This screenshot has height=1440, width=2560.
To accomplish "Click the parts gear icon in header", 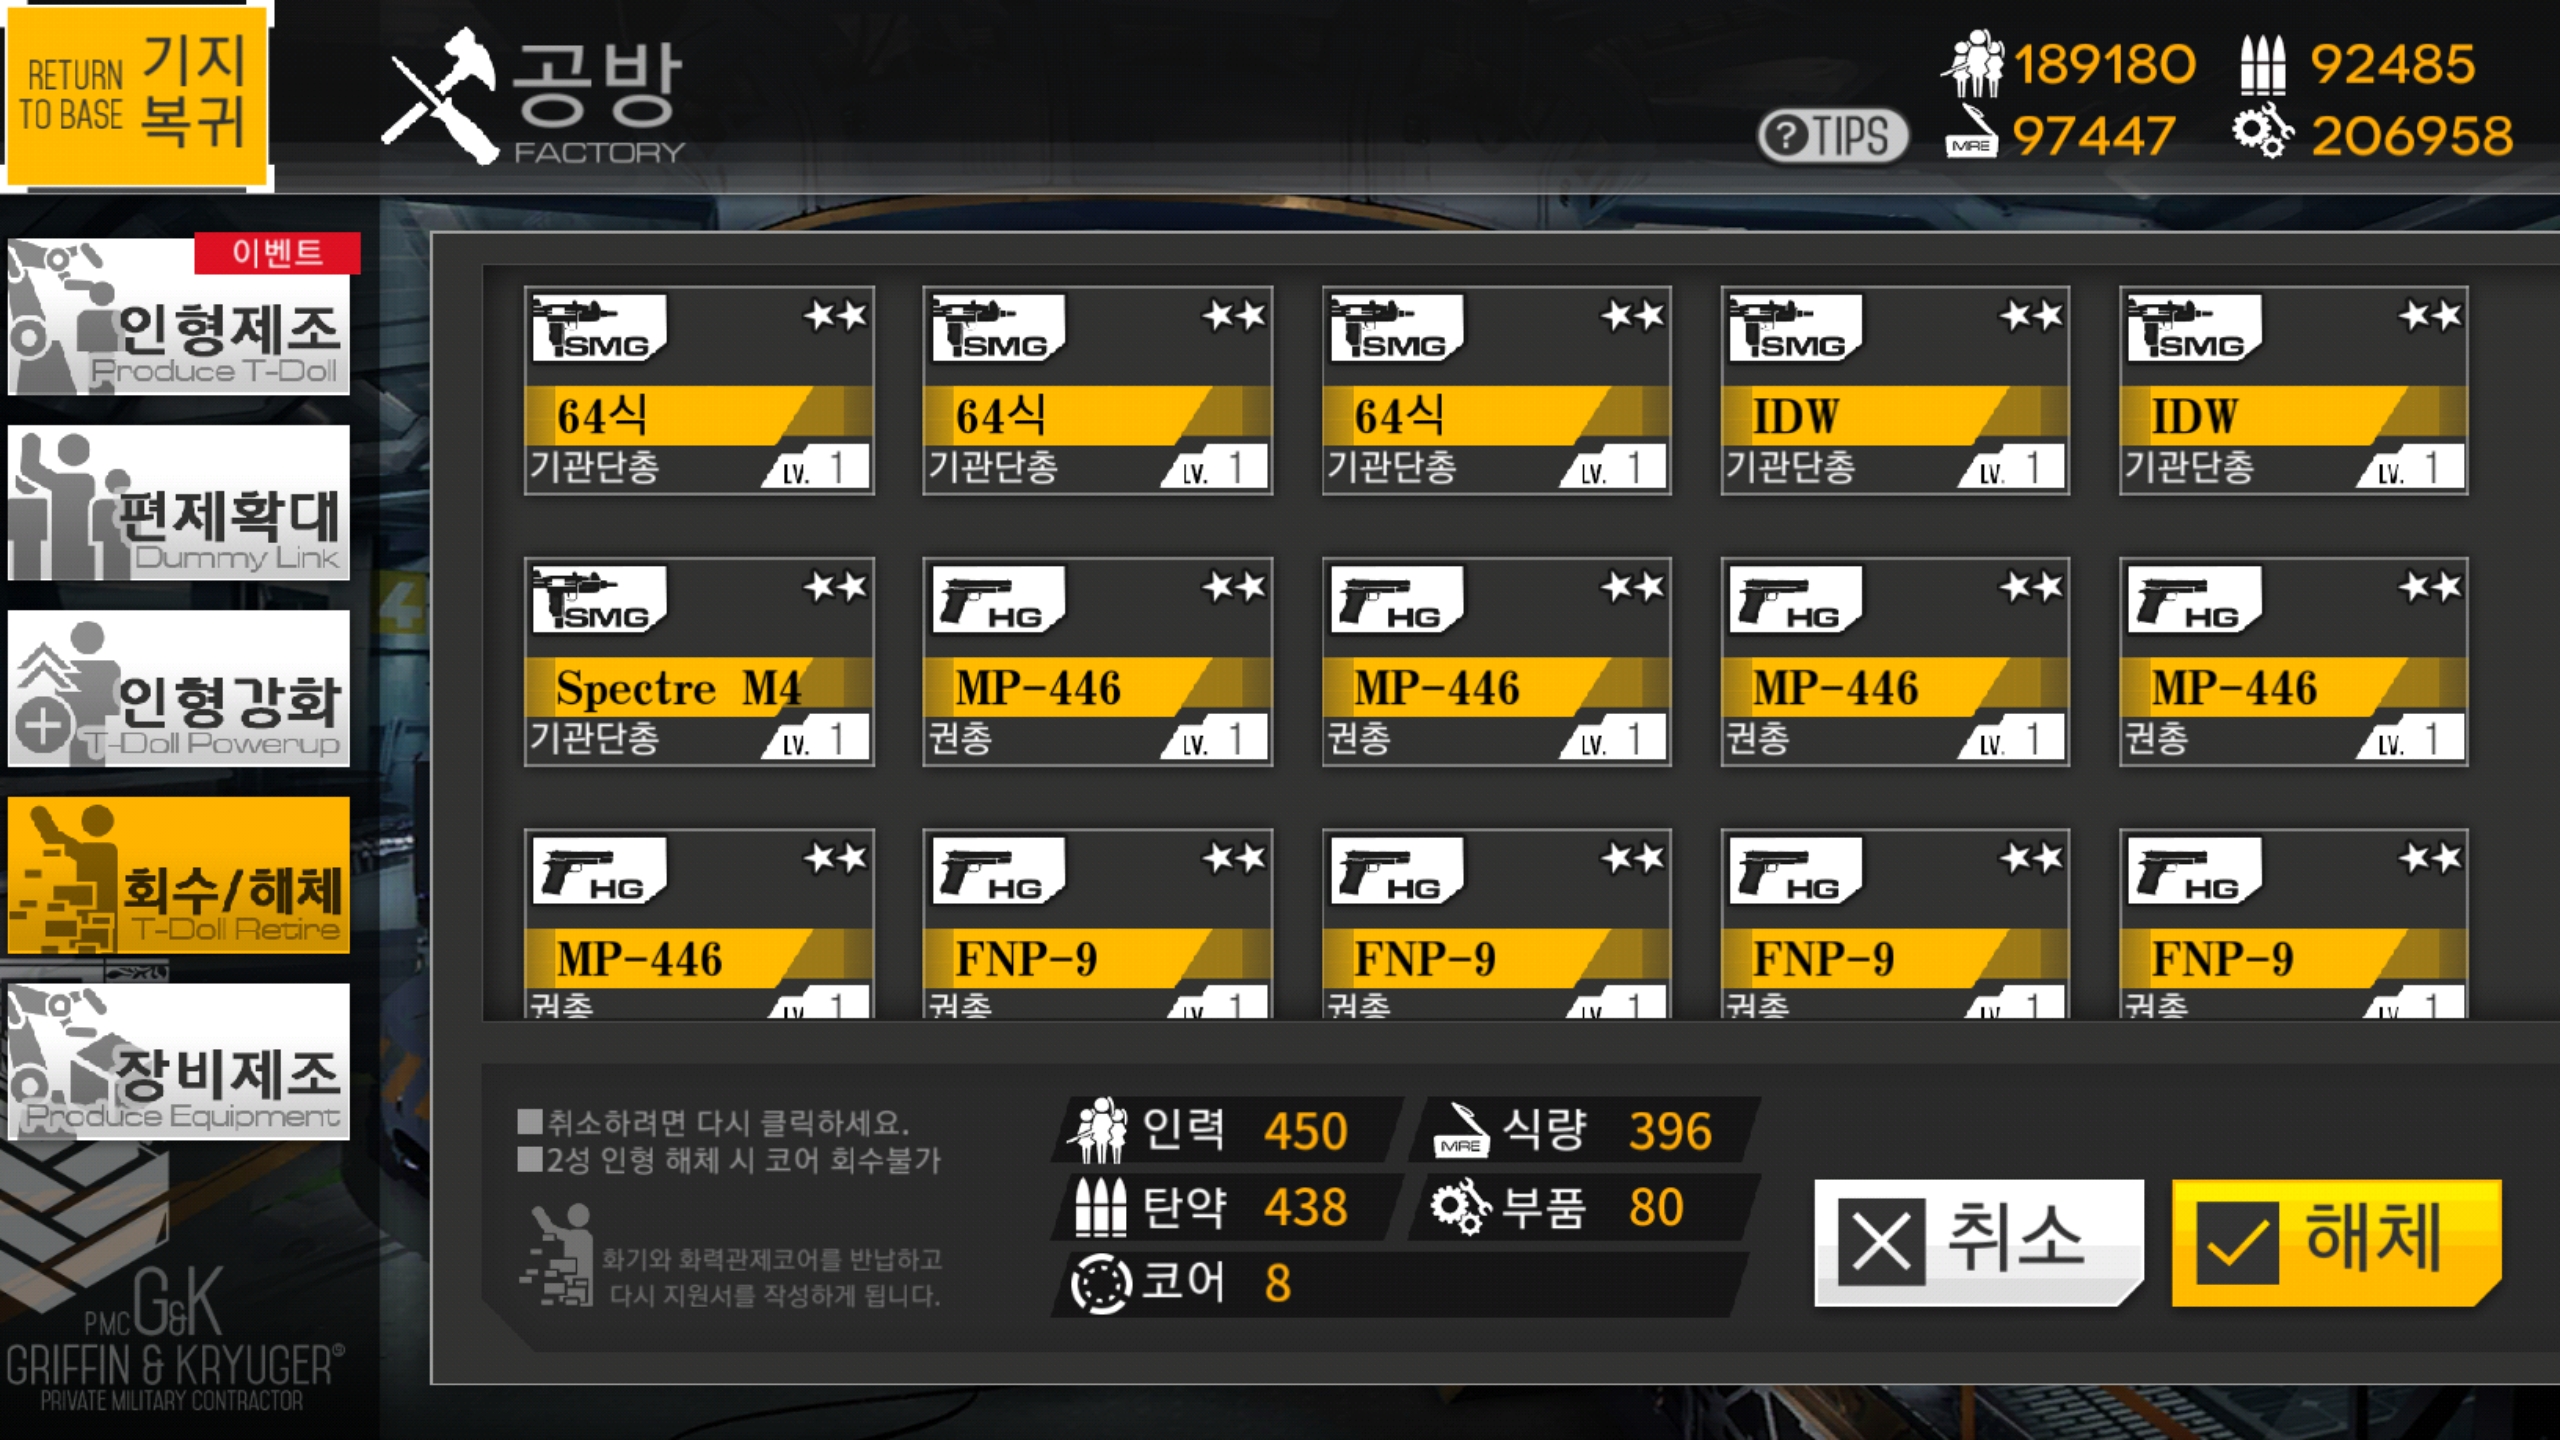I will (x=2262, y=132).
